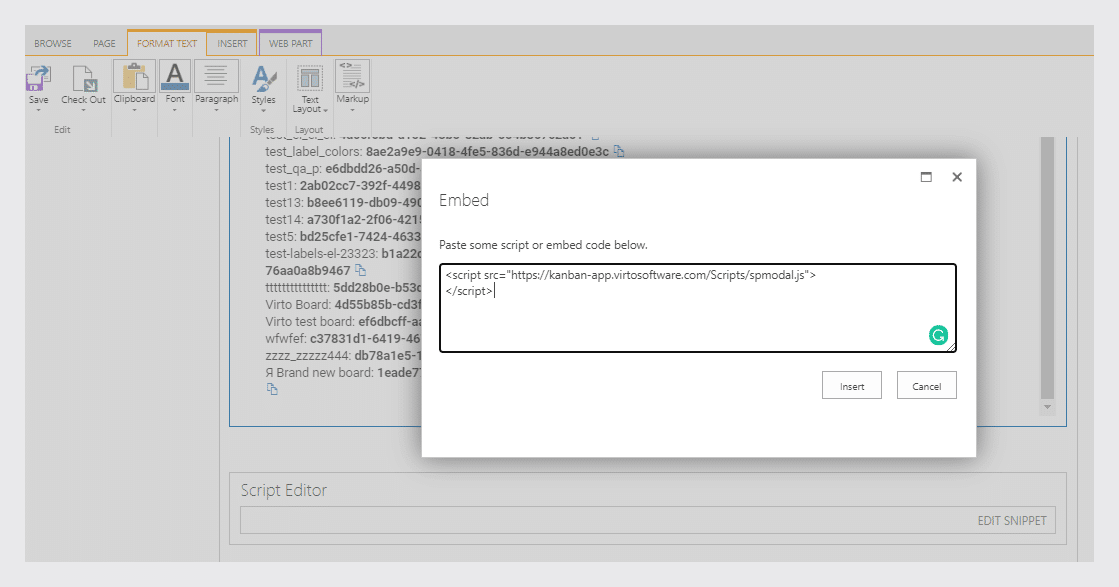Select the Format Text tab
Image resolution: width=1119 pixels, height=587 pixels.
pos(167,44)
